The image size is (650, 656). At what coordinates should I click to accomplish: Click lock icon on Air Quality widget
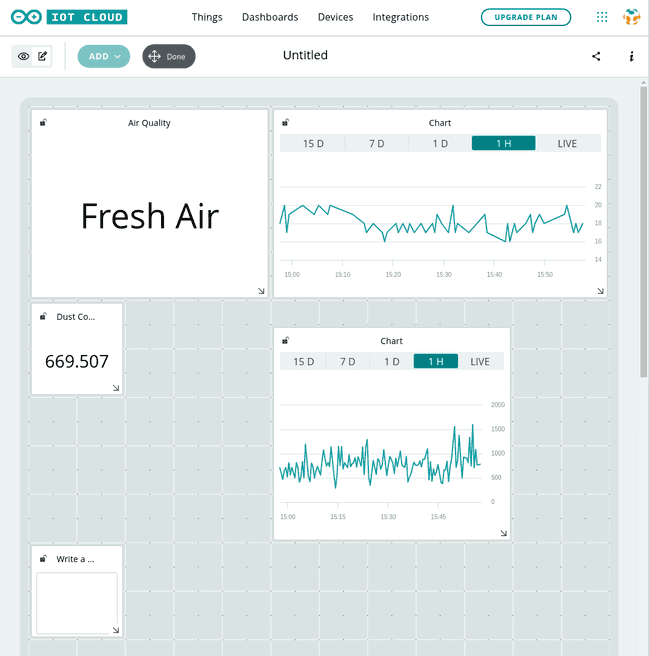(x=42, y=123)
